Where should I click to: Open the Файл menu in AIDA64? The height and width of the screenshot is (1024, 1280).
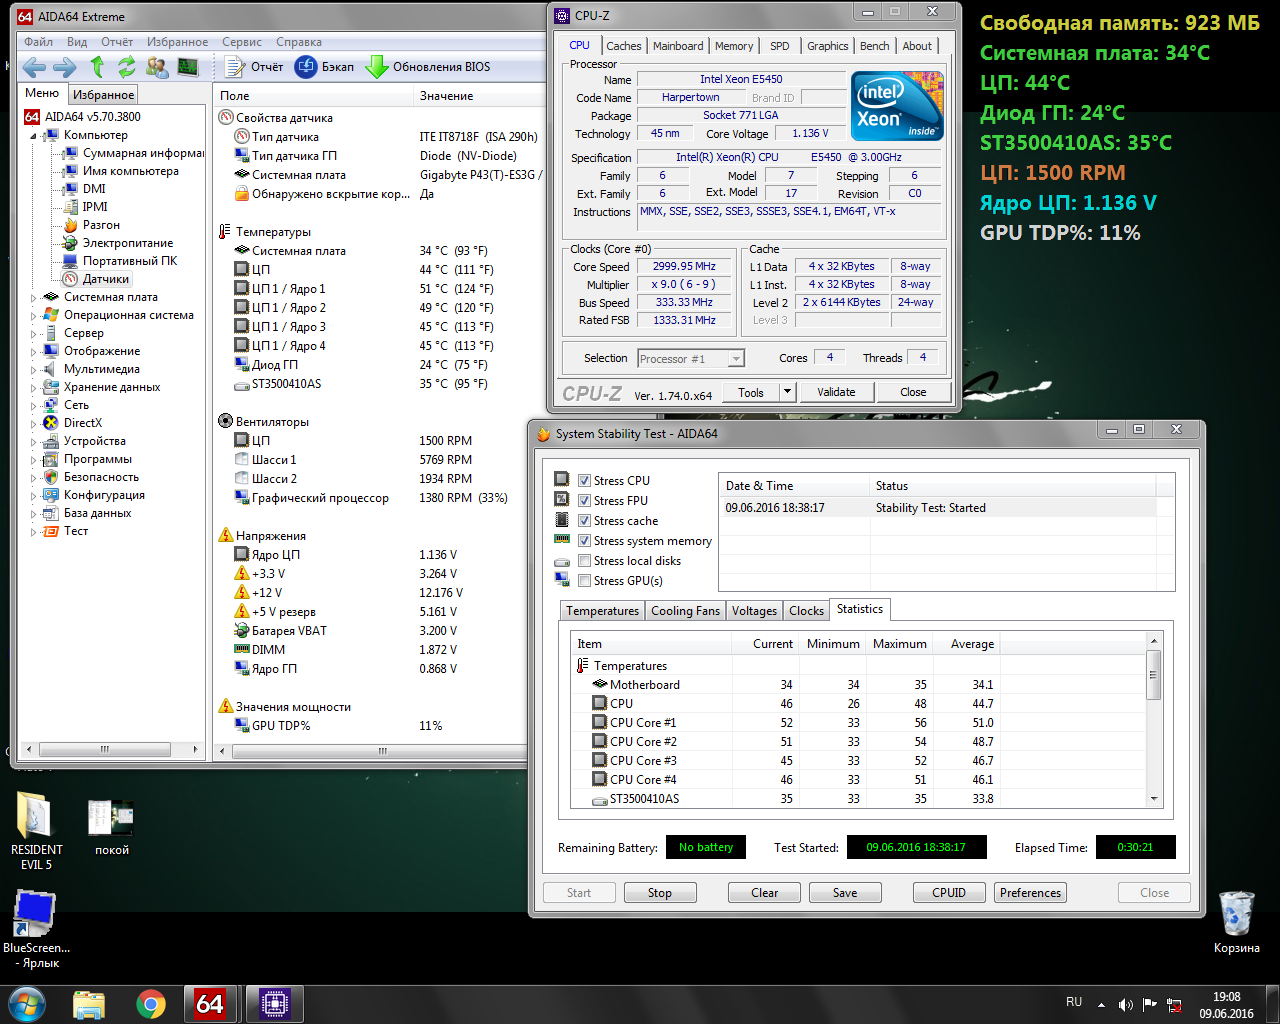pos(39,42)
